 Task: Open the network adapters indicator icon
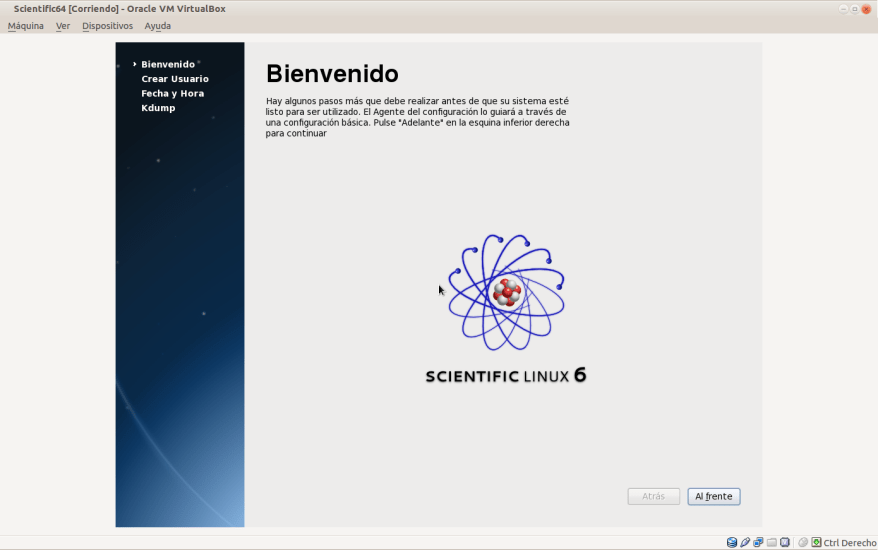[758, 542]
